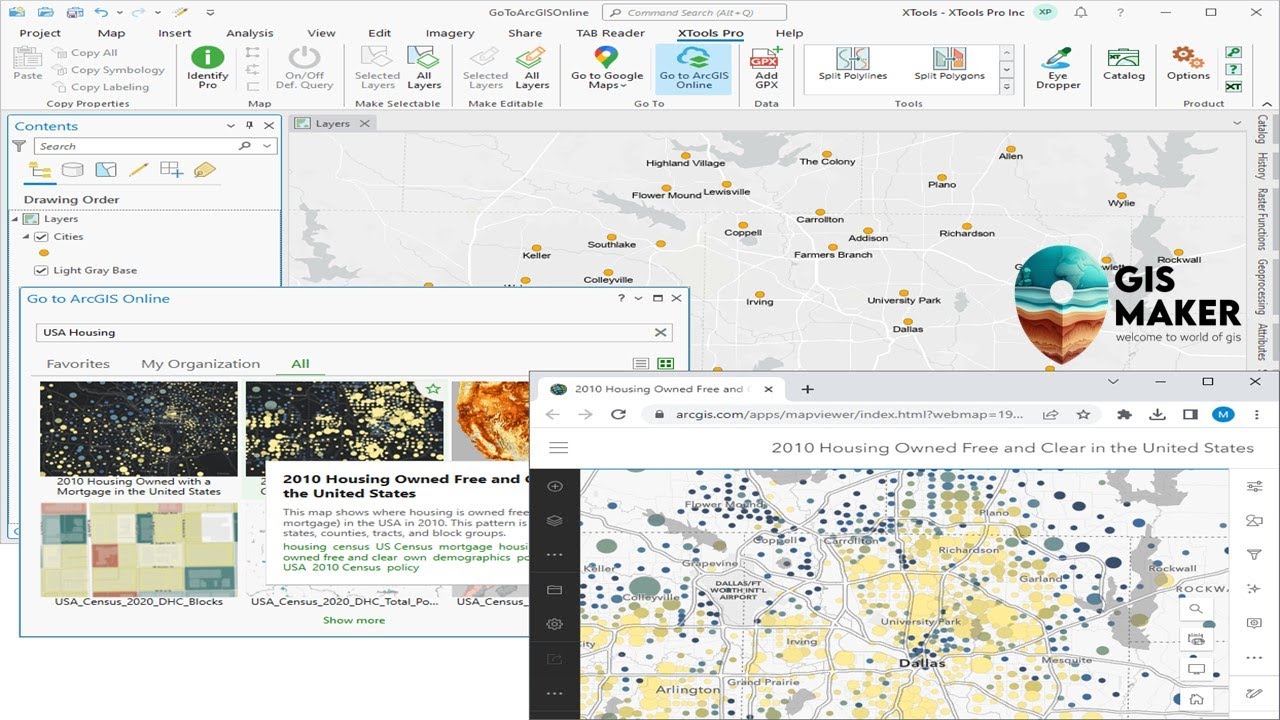Activate the Eye Dropper tool
The width and height of the screenshot is (1280, 720).
(x=1058, y=68)
